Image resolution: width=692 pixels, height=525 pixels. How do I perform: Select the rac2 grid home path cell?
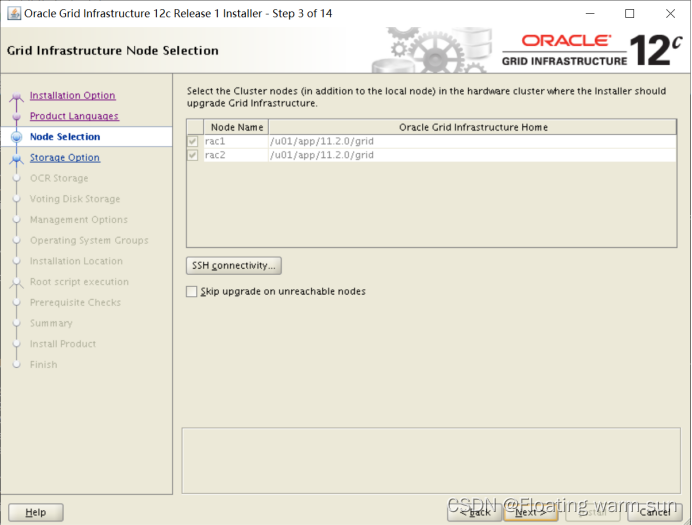[472, 155]
